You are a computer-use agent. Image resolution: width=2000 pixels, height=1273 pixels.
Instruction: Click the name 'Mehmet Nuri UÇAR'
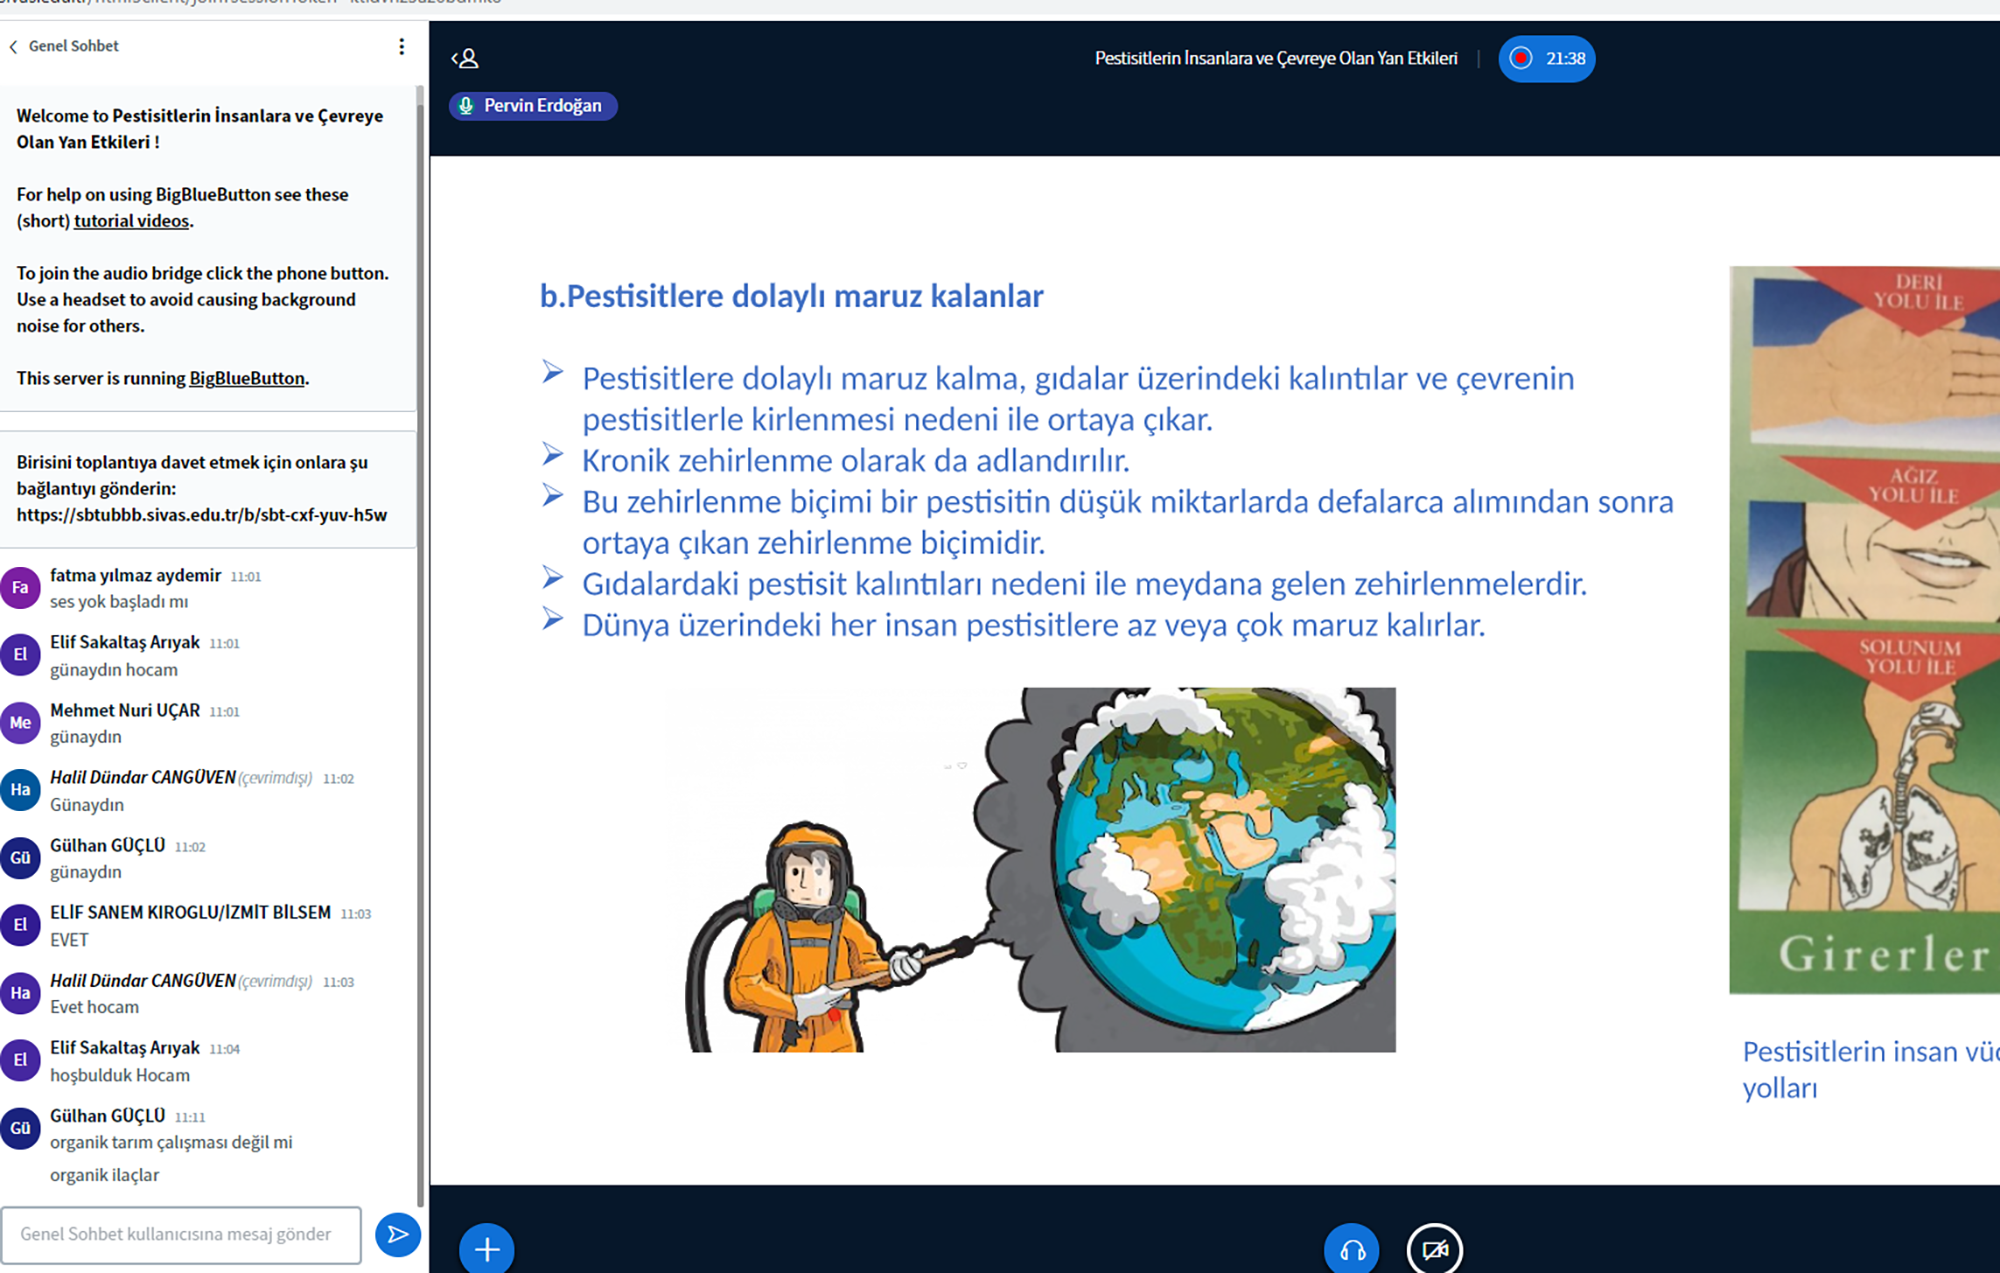[x=125, y=710]
